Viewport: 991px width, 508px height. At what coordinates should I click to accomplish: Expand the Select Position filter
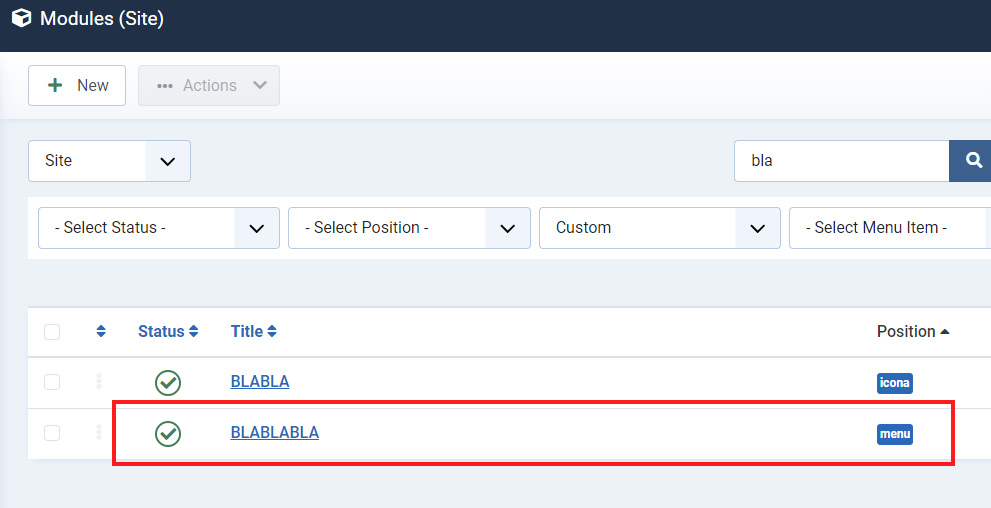[x=408, y=228]
